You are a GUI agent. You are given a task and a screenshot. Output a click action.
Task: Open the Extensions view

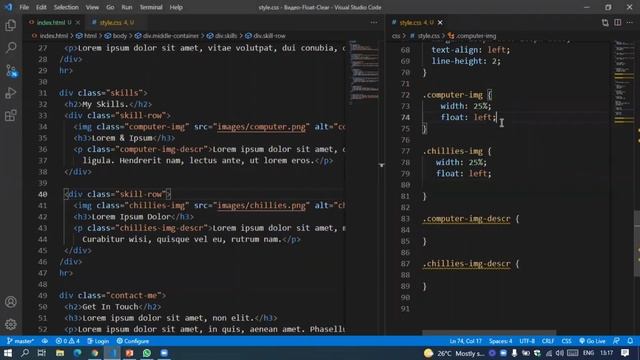point(11,116)
